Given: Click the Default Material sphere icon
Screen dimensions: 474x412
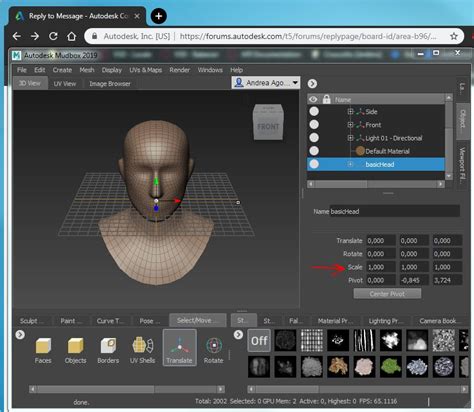Looking at the screenshot, I should point(360,151).
